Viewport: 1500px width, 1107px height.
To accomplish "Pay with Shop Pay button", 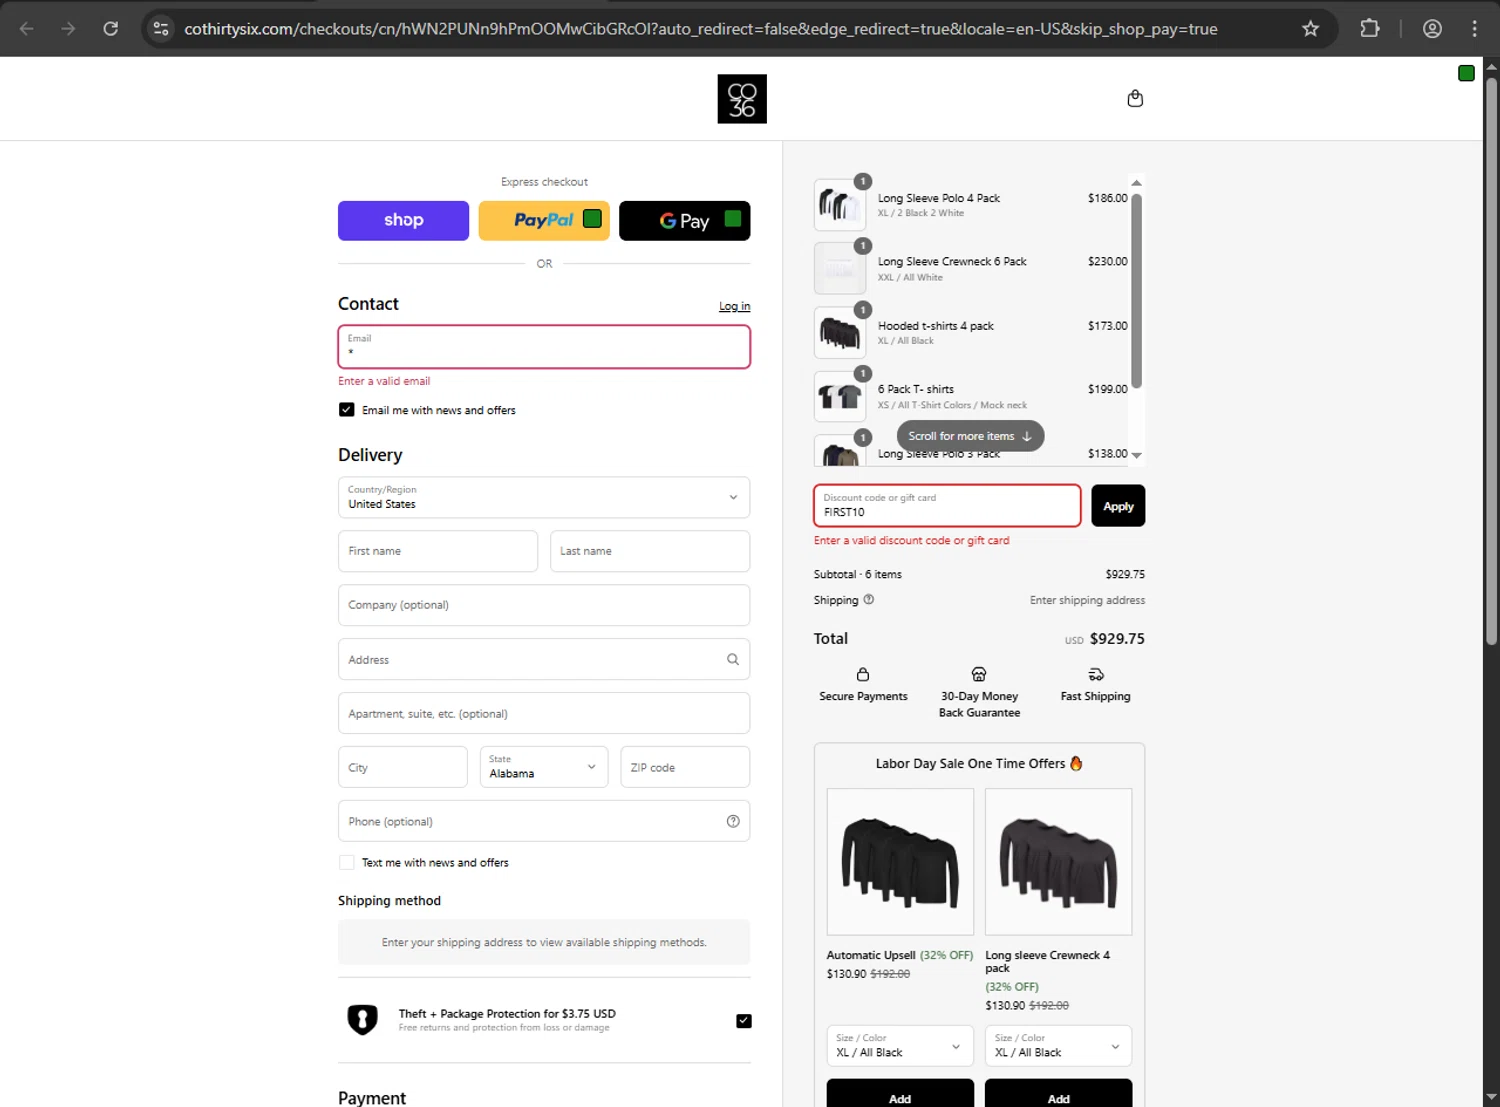I will coord(403,221).
